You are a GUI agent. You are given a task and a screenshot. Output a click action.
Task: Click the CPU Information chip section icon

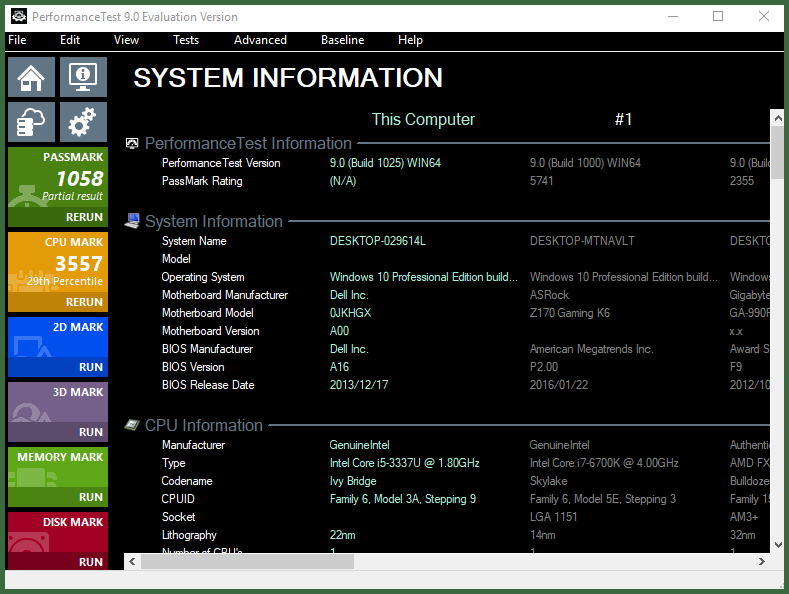[x=132, y=425]
